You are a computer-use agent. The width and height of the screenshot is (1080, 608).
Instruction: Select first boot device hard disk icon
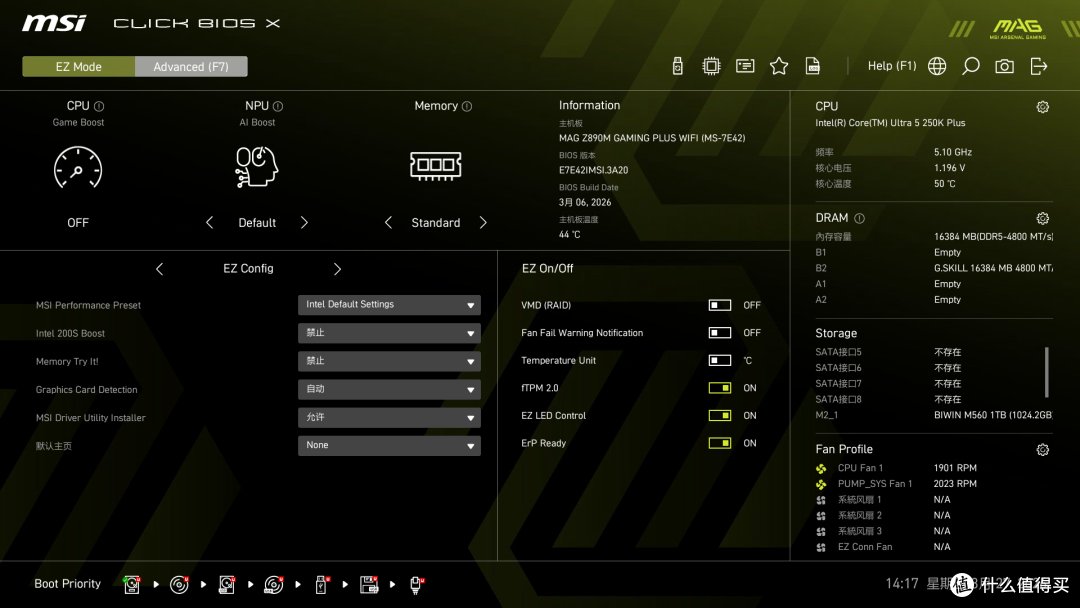click(132, 584)
